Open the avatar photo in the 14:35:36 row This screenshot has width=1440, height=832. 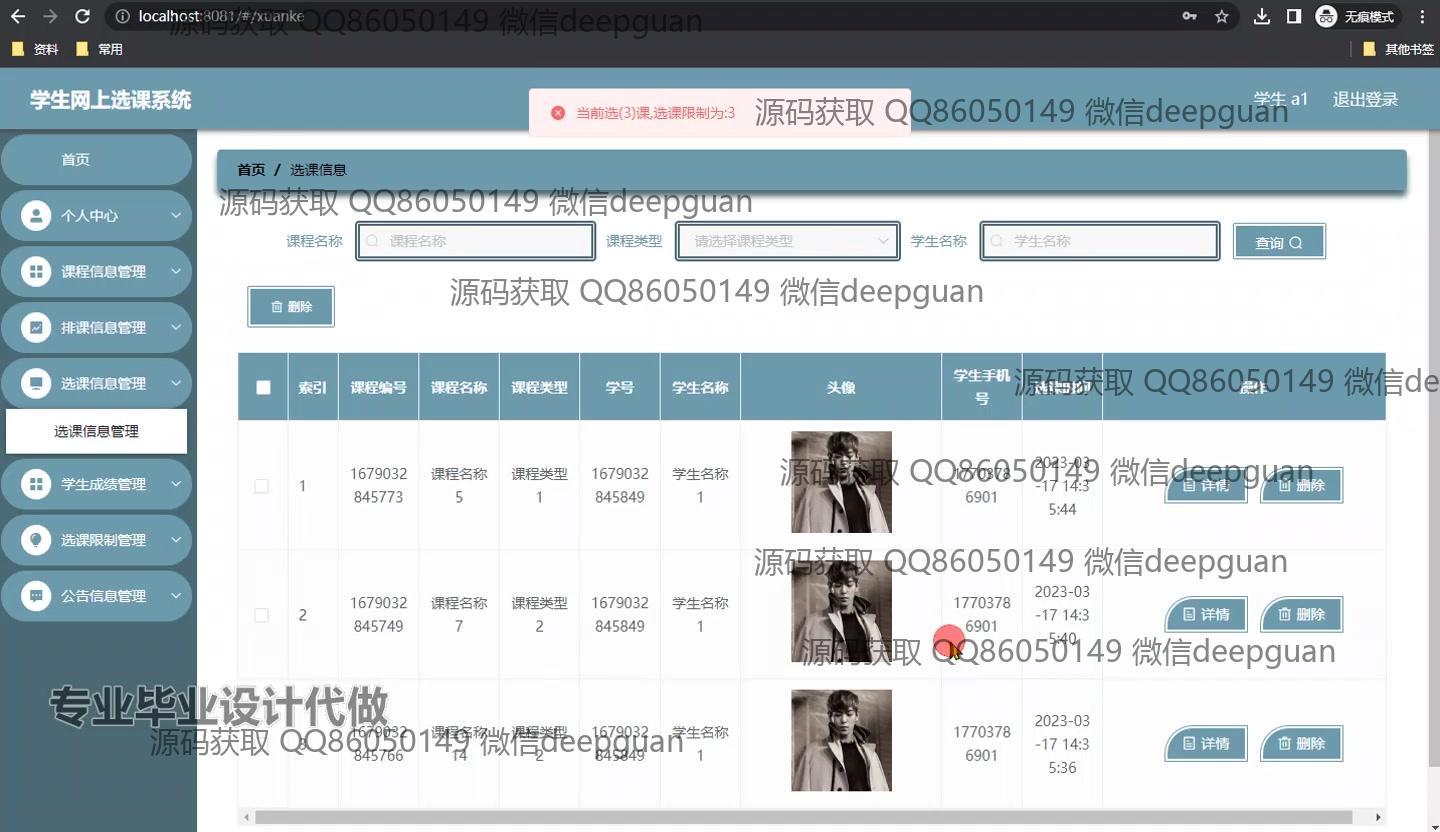(x=841, y=740)
